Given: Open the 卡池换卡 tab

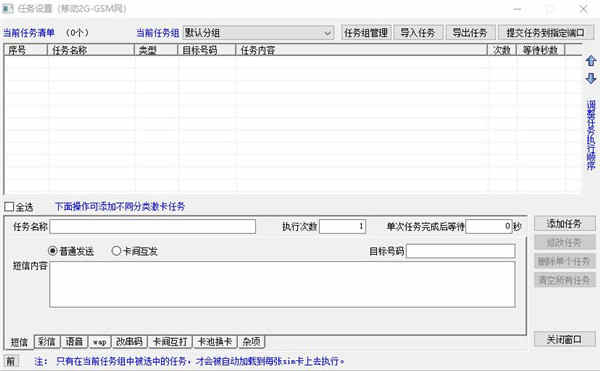Looking at the screenshot, I should pyautogui.click(x=215, y=341).
